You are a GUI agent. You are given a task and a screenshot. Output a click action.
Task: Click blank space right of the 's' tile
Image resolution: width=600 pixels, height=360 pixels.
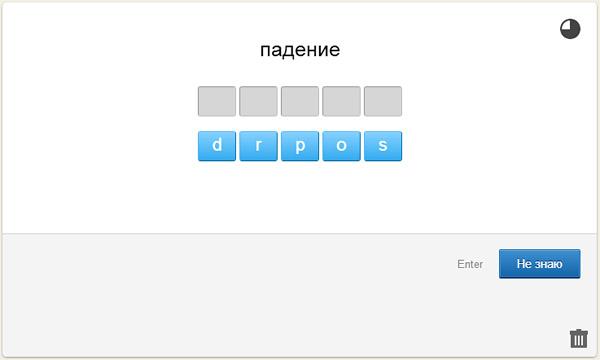(497, 146)
